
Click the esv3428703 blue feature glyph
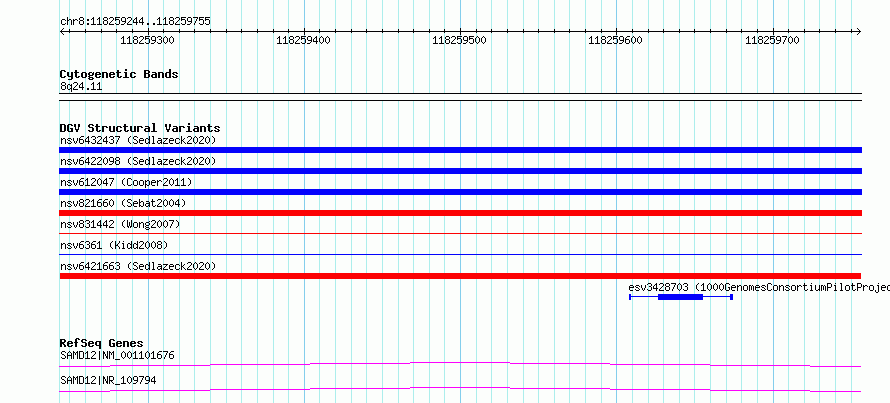(681, 297)
